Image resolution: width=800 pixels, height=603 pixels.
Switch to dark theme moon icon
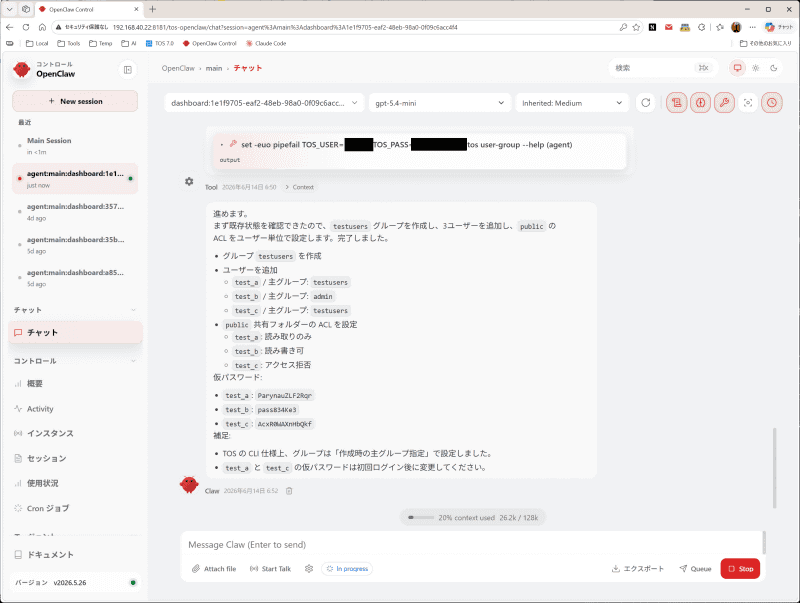(773, 68)
